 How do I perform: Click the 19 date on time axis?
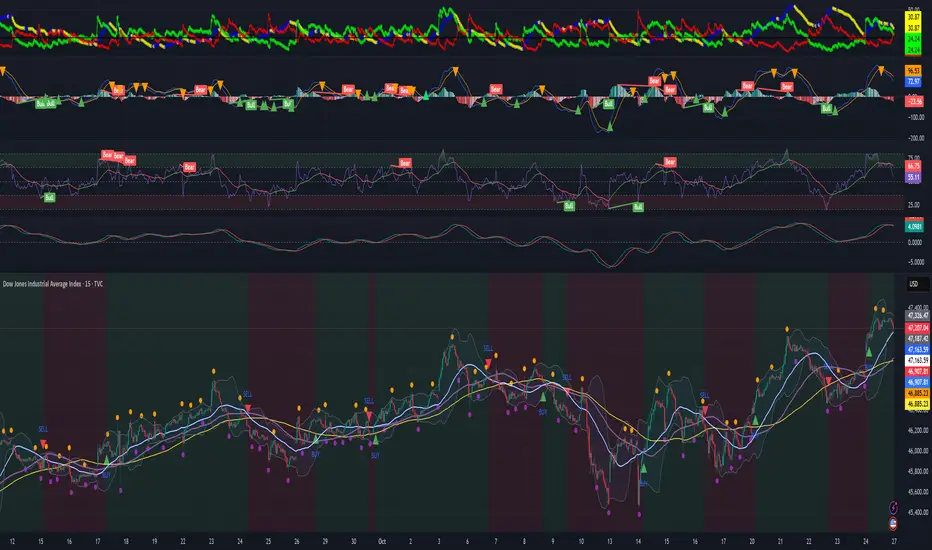point(155,541)
